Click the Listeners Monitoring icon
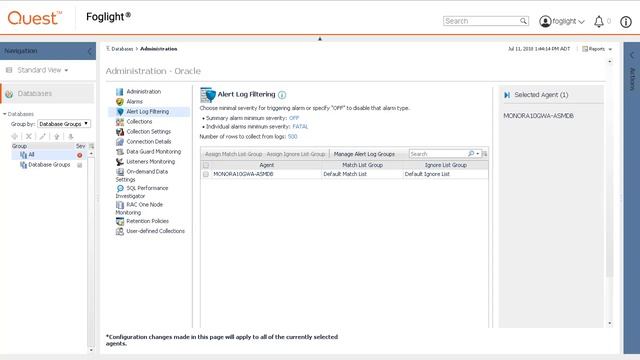This screenshot has width=640, height=360. 120,162
